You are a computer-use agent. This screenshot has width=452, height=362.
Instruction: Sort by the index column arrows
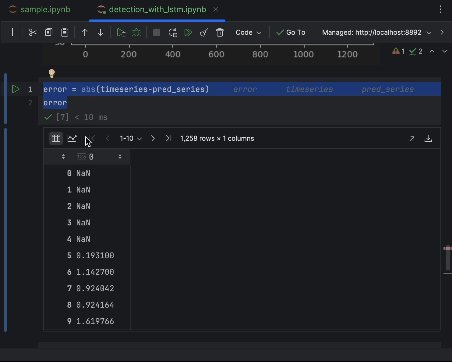pyautogui.click(x=63, y=156)
